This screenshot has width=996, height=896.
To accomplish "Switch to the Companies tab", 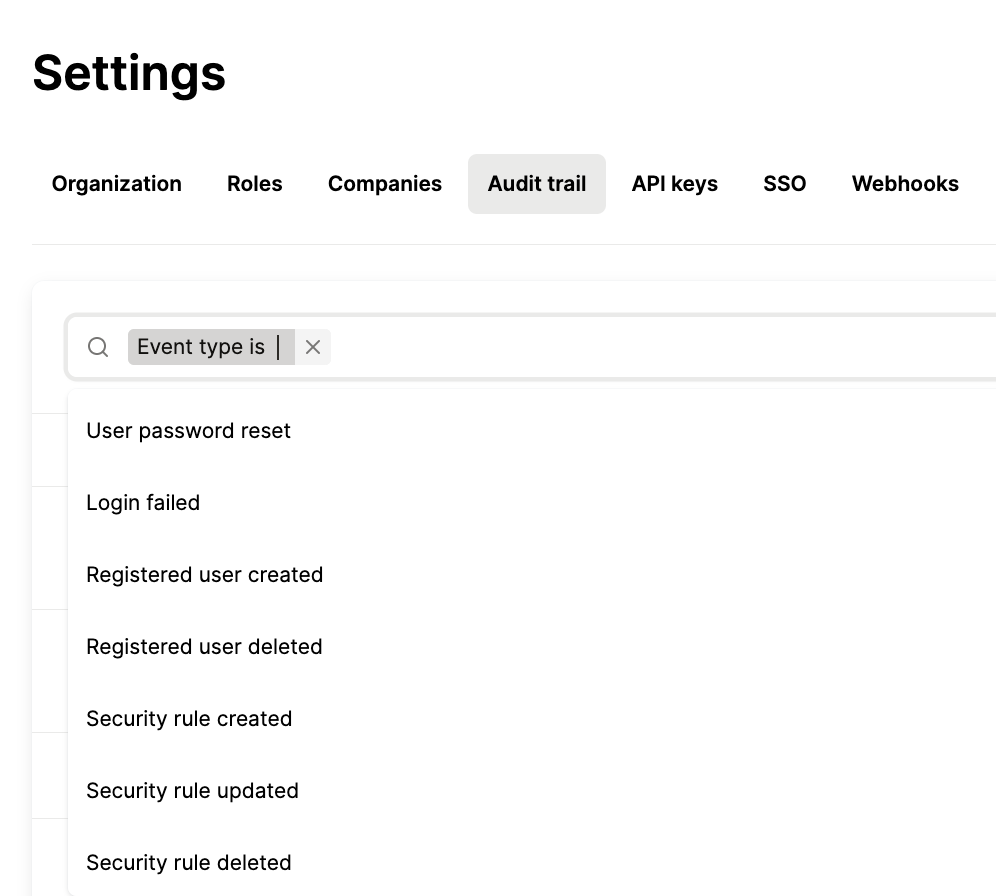I will (x=384, y=183).
